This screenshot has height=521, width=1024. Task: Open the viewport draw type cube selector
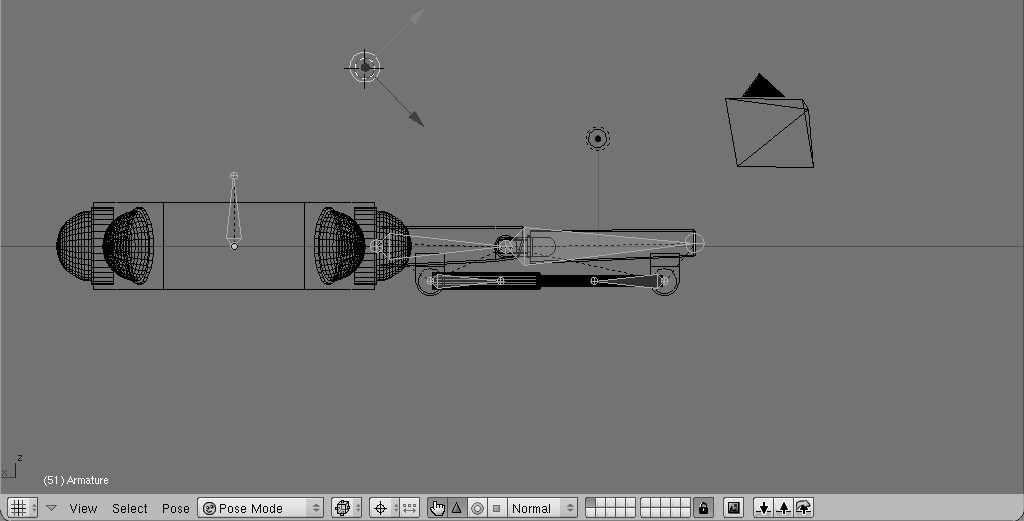346,508
